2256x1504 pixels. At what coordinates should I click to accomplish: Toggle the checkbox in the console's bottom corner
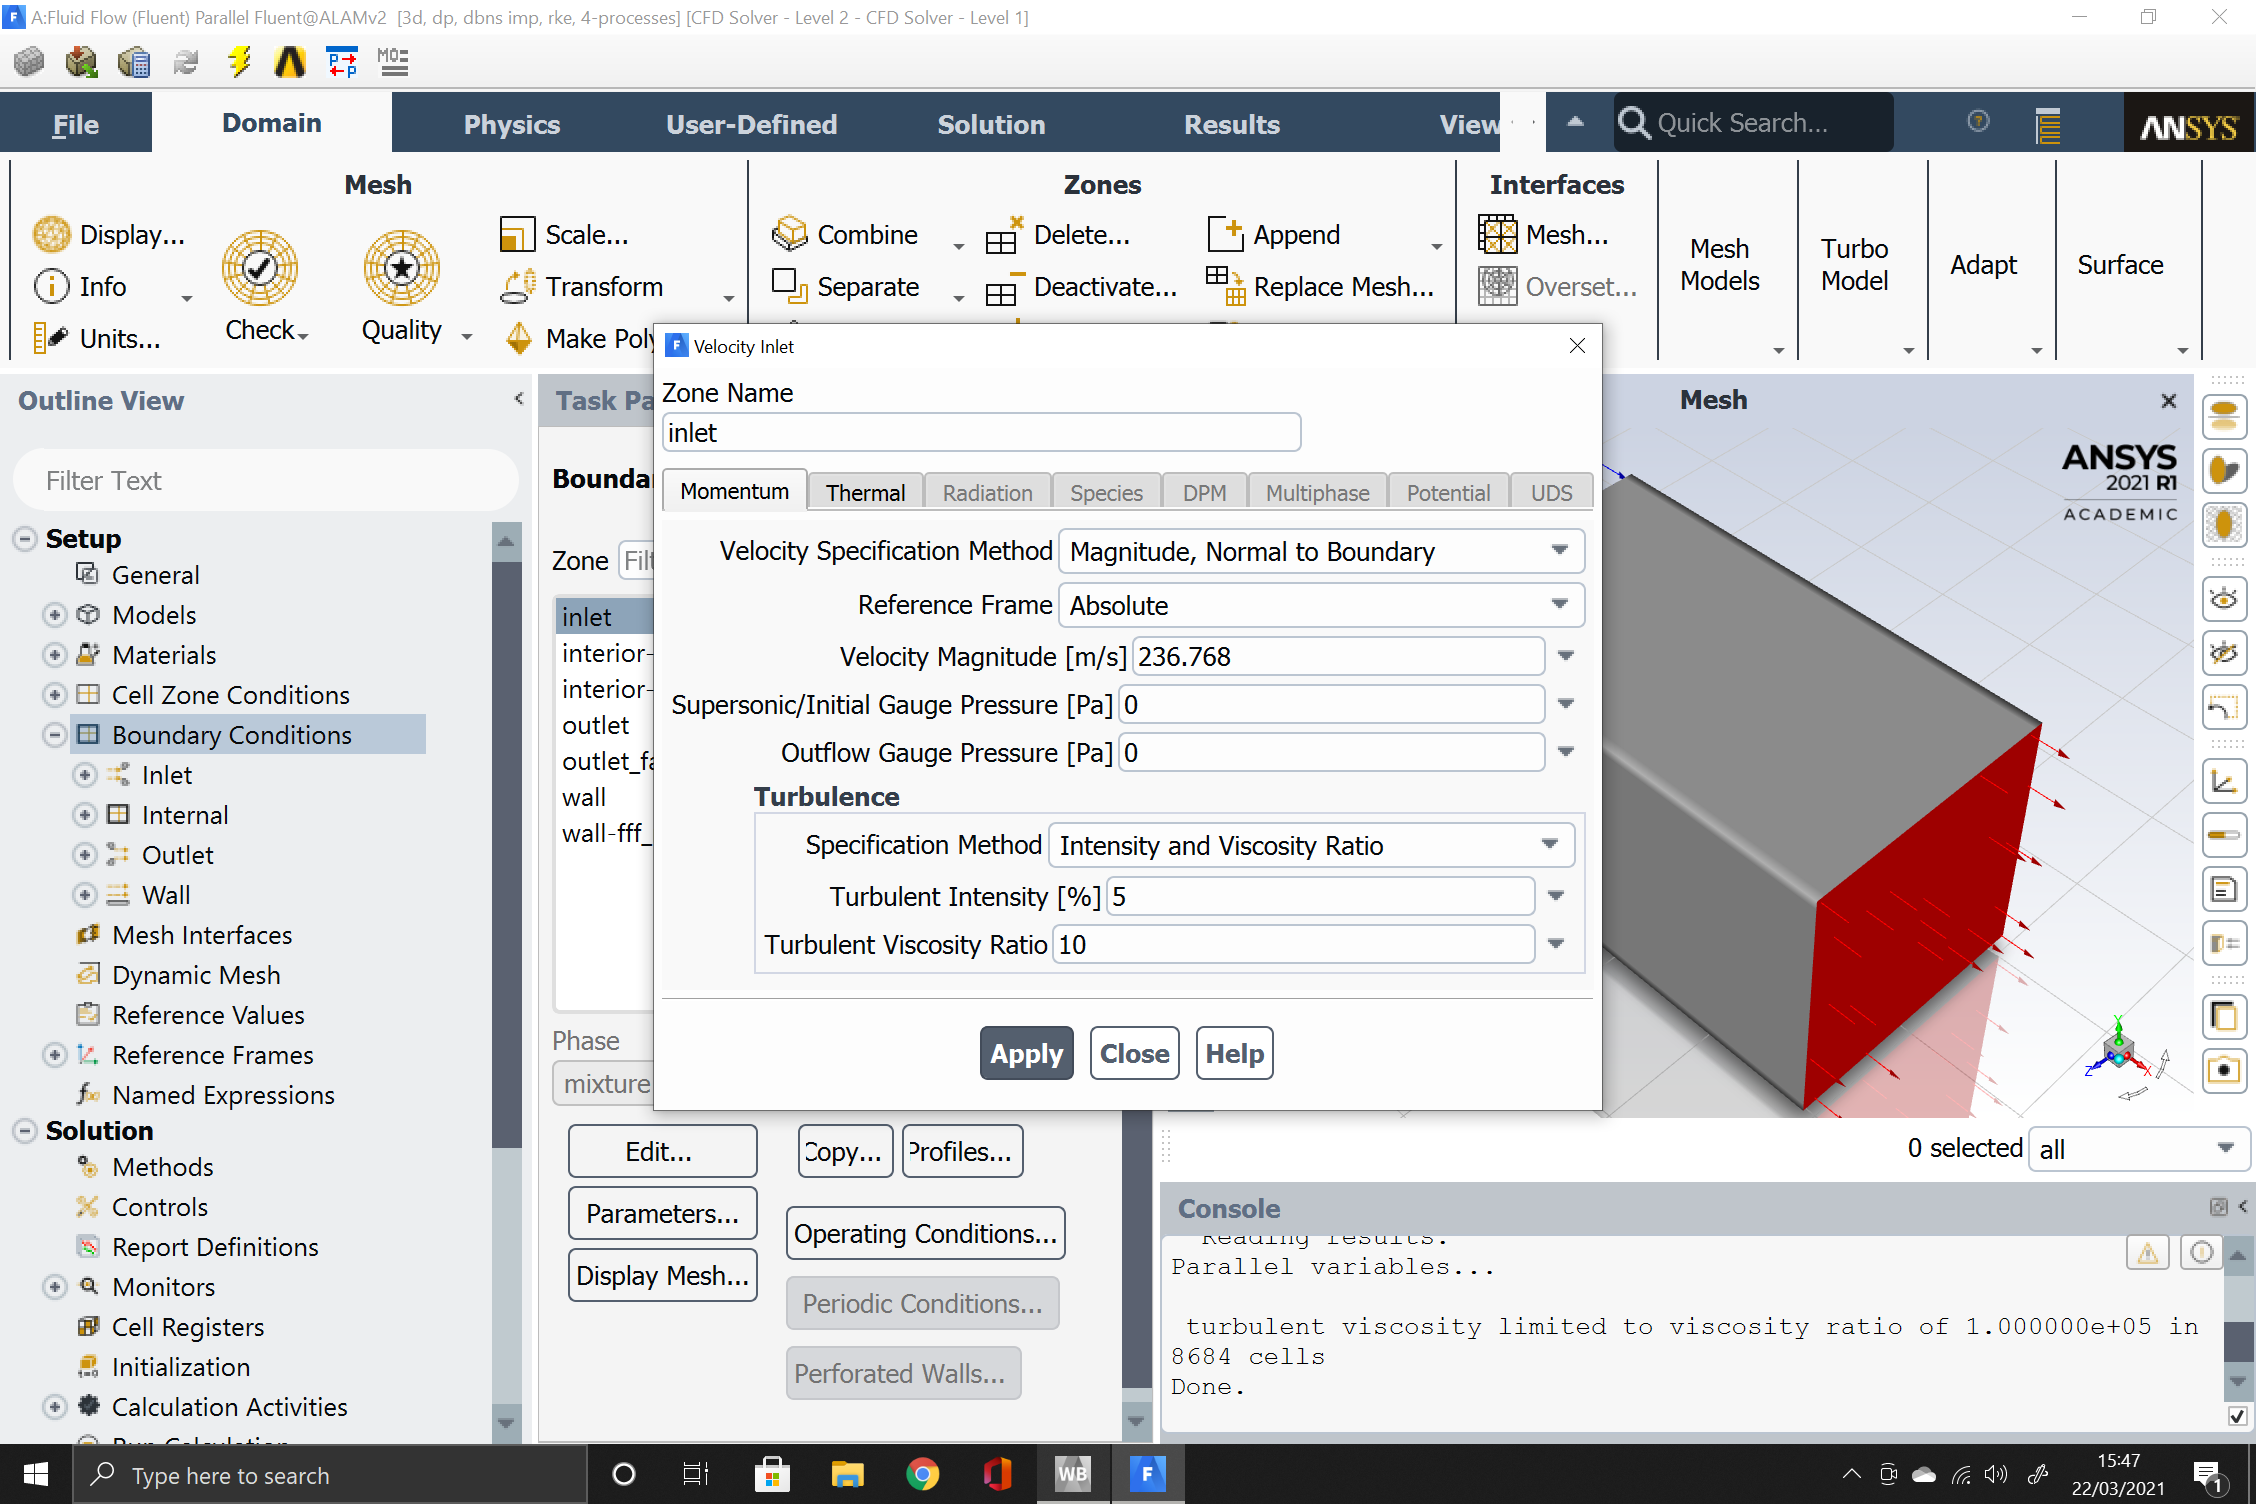click(2238, 1416)
